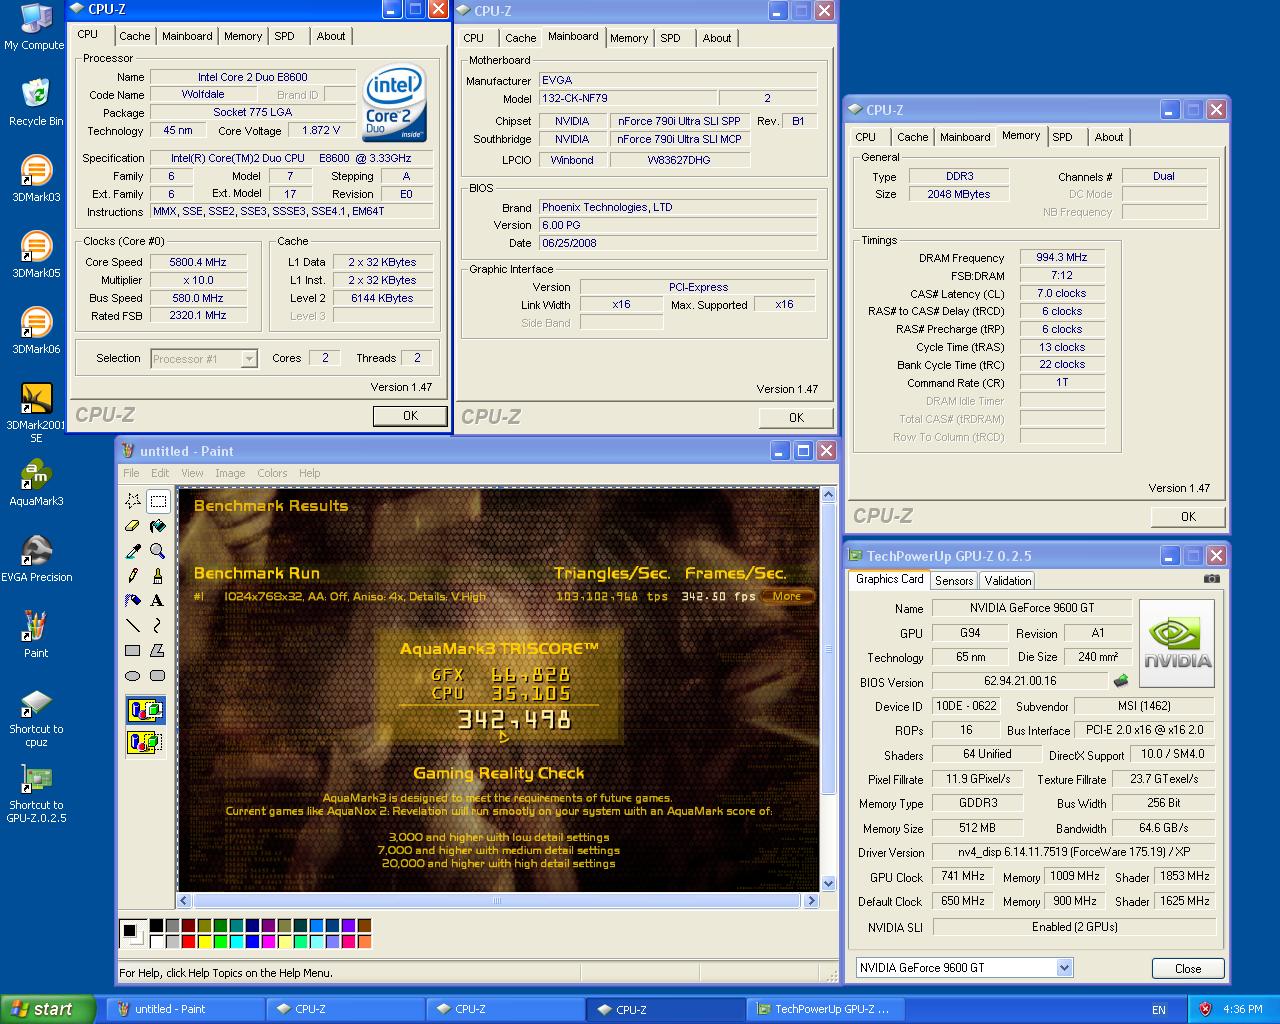1280x1024 pixels.
Task: Select the rectangular Select tool in Paint
Action: click(158, 501)
